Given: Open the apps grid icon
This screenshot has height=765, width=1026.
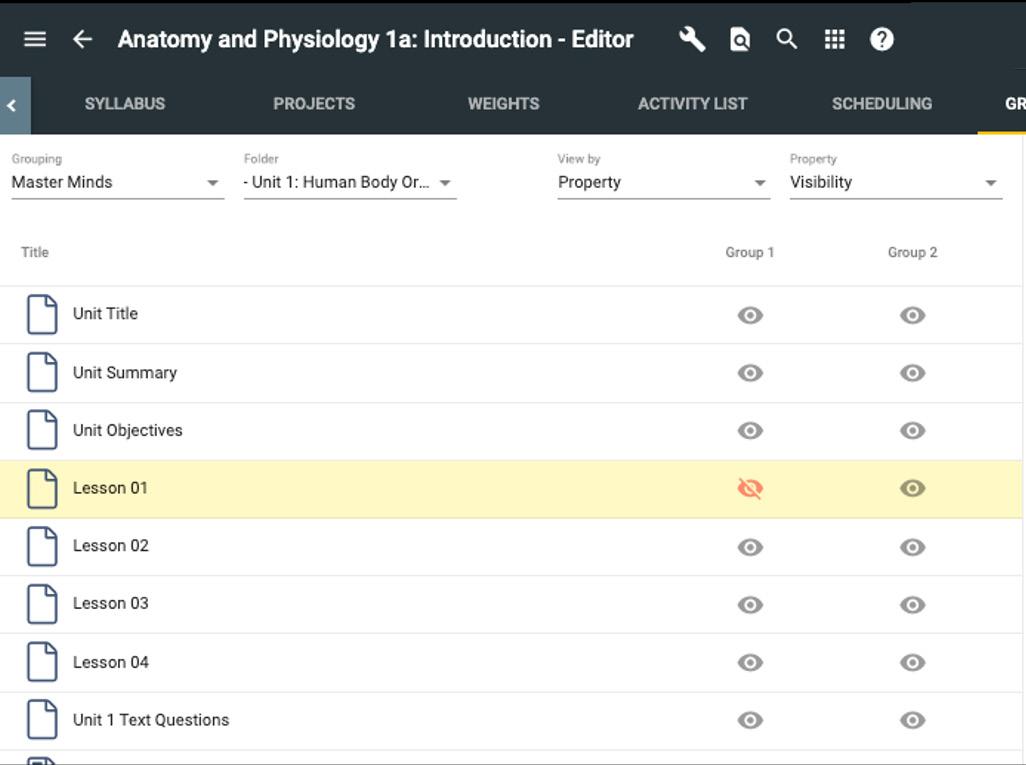Looking at the screenshot, I should (834, 39).
